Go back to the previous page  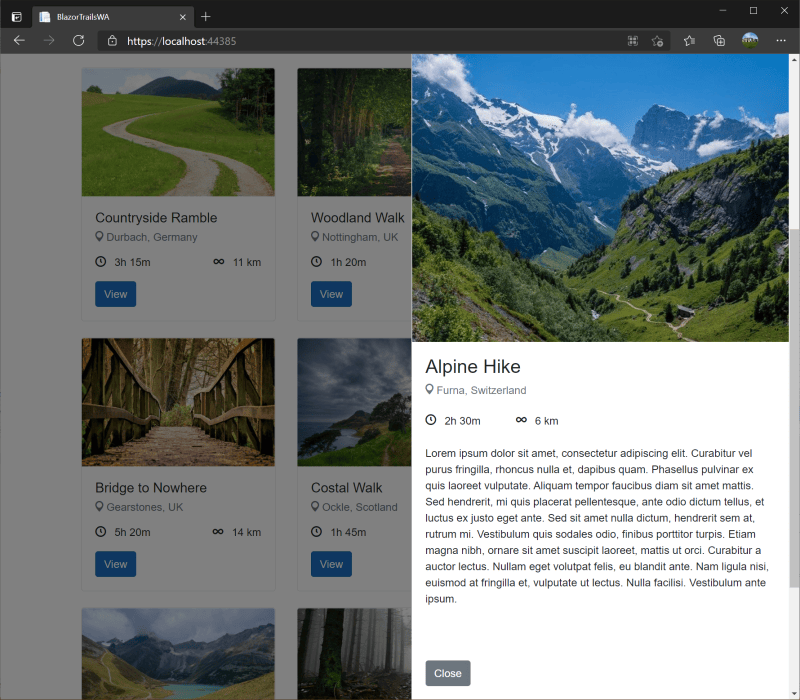click(19, 41)
